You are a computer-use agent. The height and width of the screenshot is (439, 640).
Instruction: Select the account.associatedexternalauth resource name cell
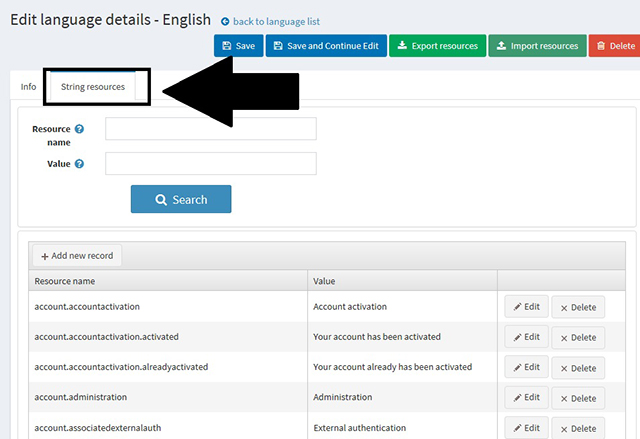pyautogui.click(x=168, y=426)
